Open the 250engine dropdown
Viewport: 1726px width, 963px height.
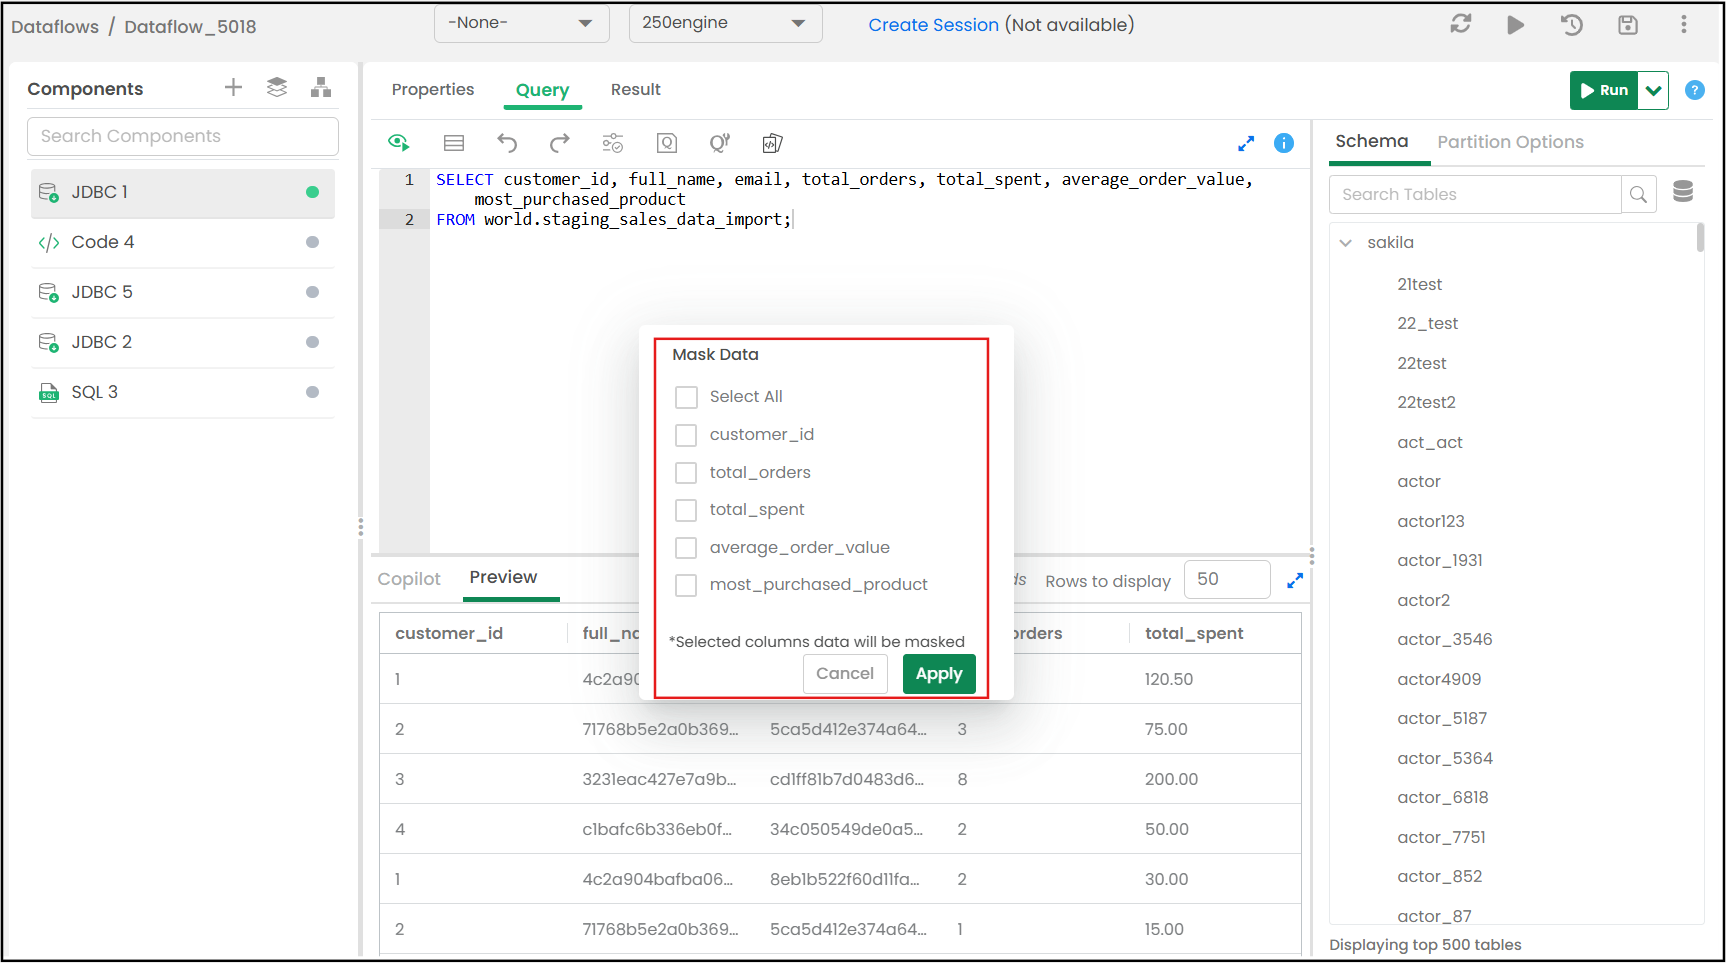coord(725,23)
